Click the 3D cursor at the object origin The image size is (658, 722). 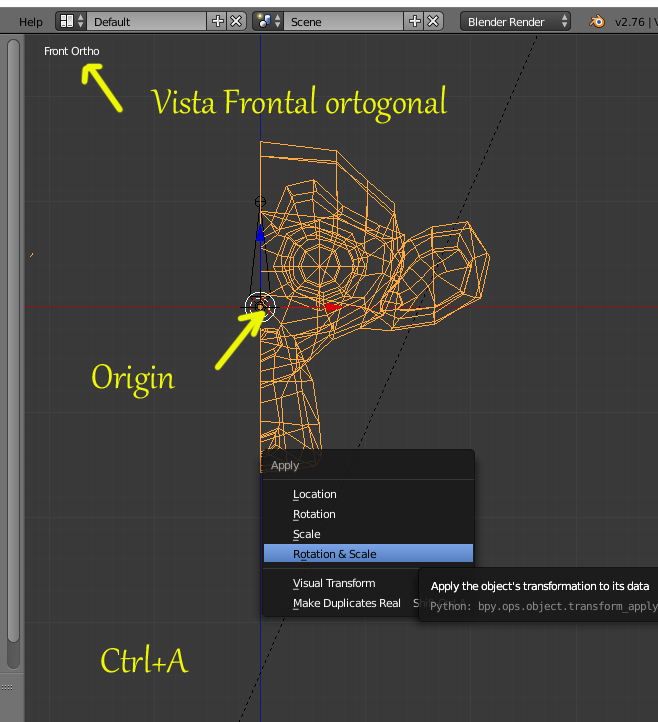click(260, 307)
